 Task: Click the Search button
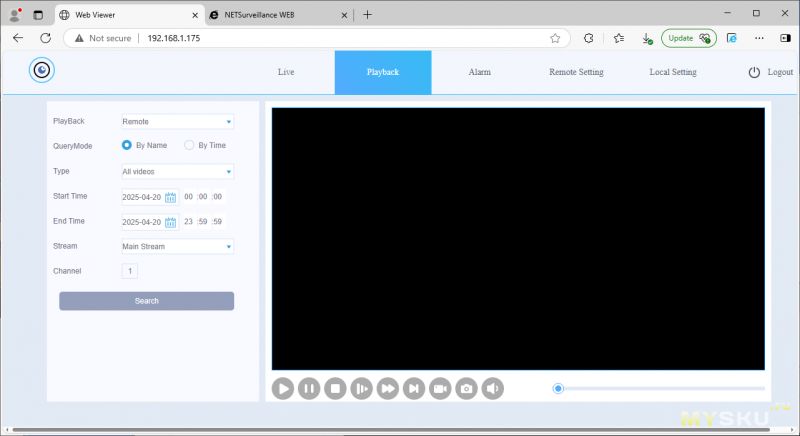tap(146, 301)
